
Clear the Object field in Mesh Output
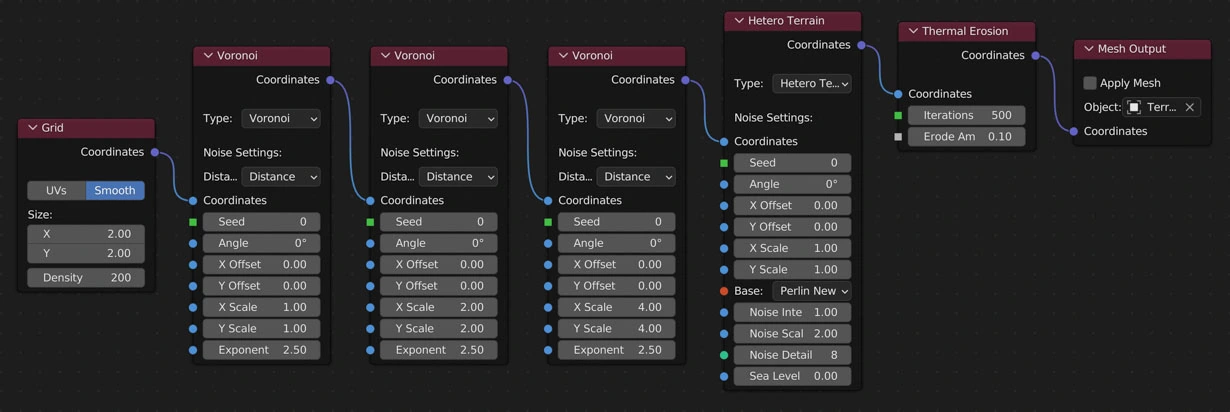pos(1189,107)
